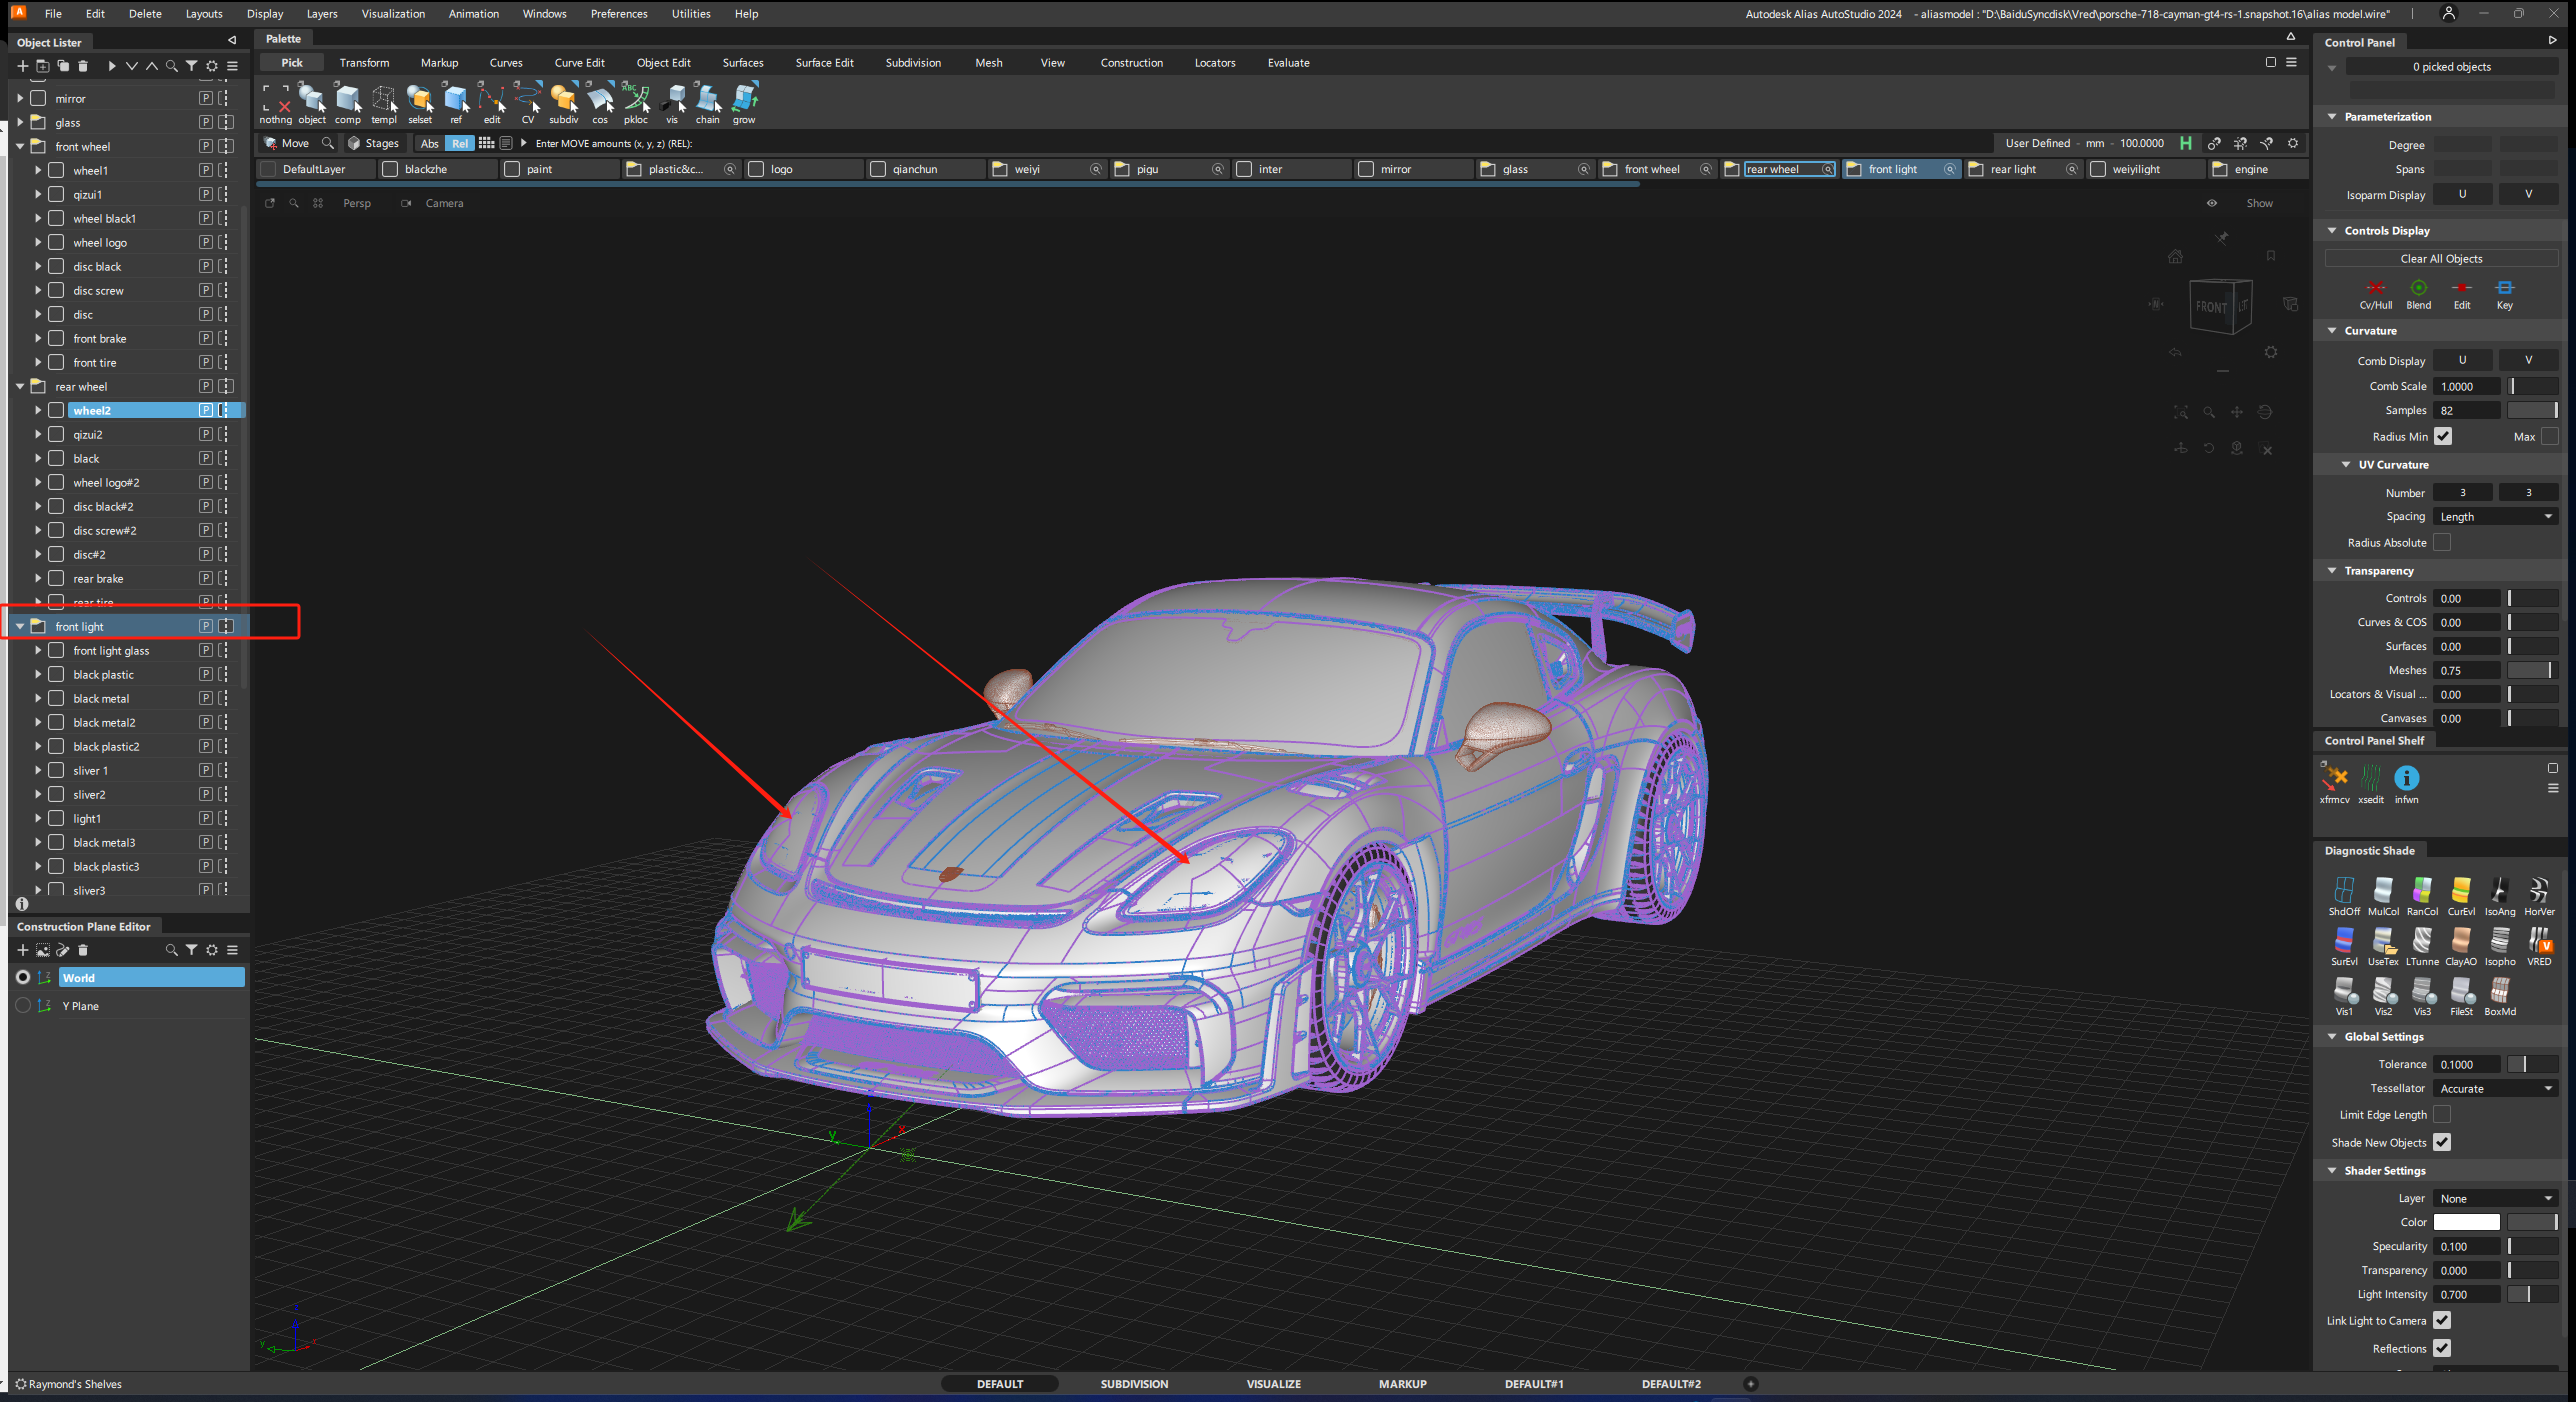Open the Visualization menu
Viewport: 2576px width, 1402px height.
(393, 13)
